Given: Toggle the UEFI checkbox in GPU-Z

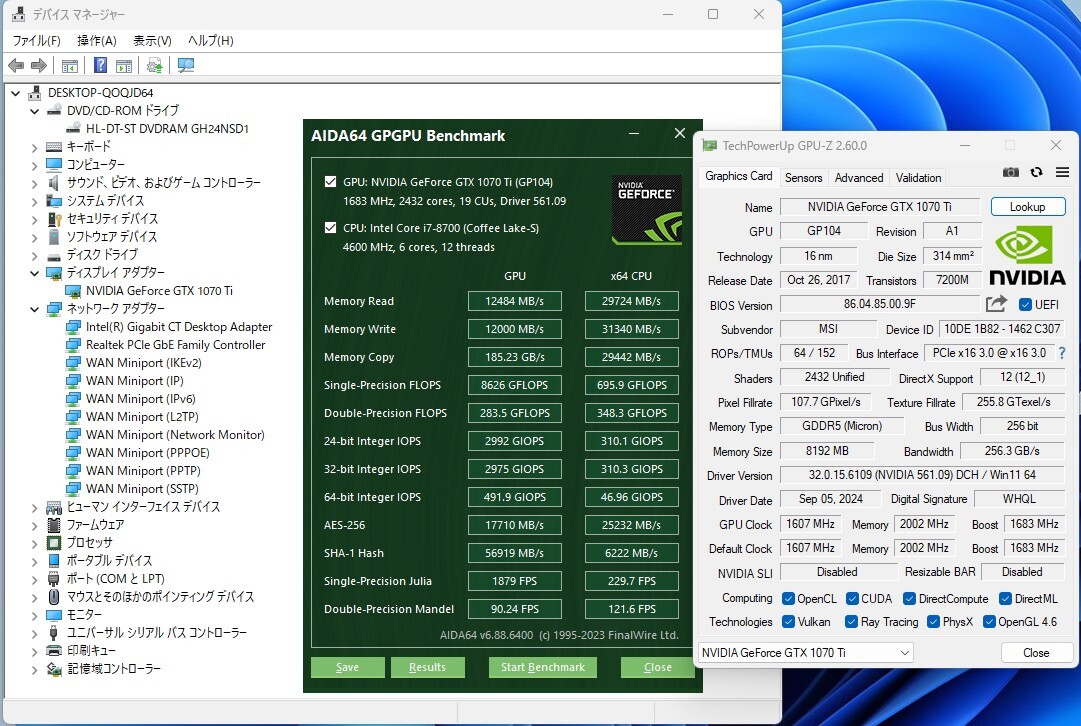Looking at the screenshot, I should coord(1025,305).
